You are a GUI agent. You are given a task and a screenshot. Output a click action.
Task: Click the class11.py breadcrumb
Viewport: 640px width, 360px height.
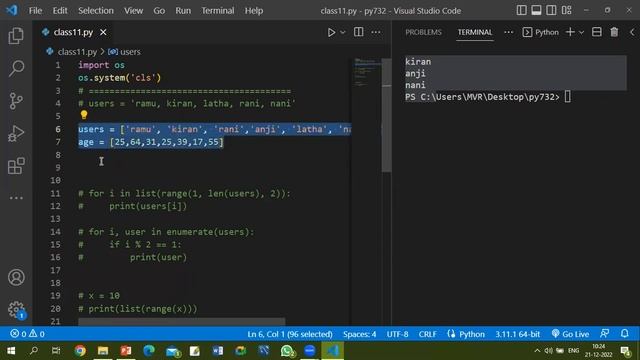pos(77,52)
